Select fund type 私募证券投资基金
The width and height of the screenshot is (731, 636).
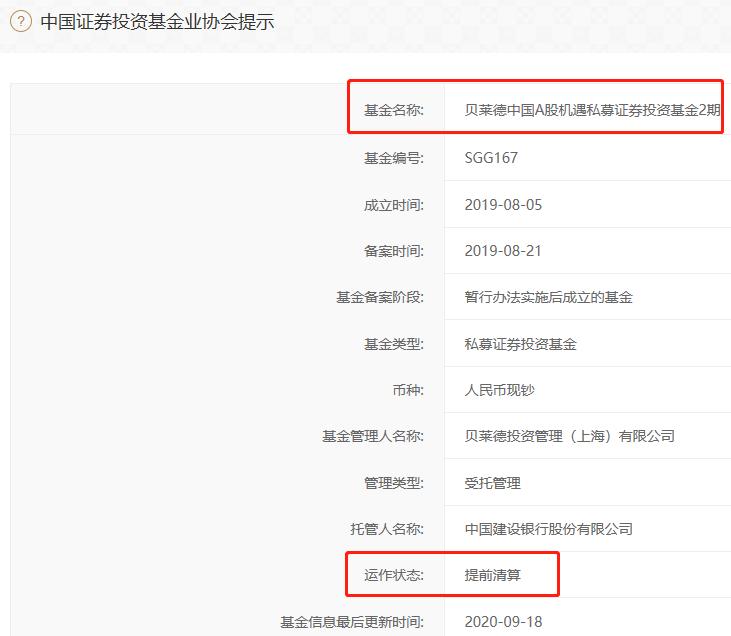(520, 344)
